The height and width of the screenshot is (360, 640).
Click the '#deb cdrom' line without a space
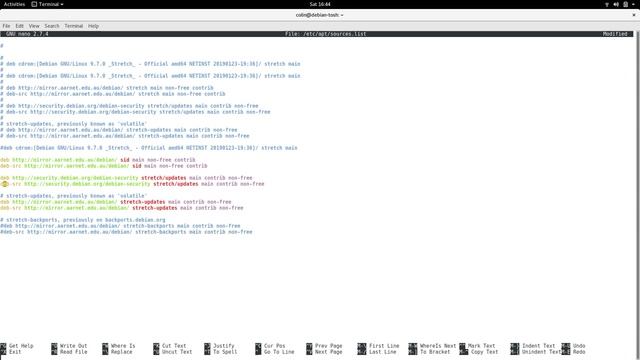tap(149, 148)
